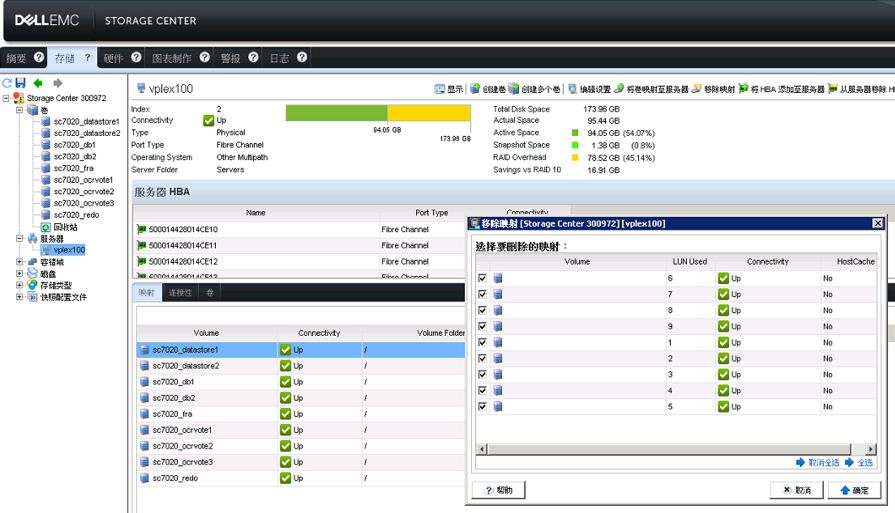Confirm with the 确定 button
Viewport: 895px width, 513px height.
click(854, 490)
